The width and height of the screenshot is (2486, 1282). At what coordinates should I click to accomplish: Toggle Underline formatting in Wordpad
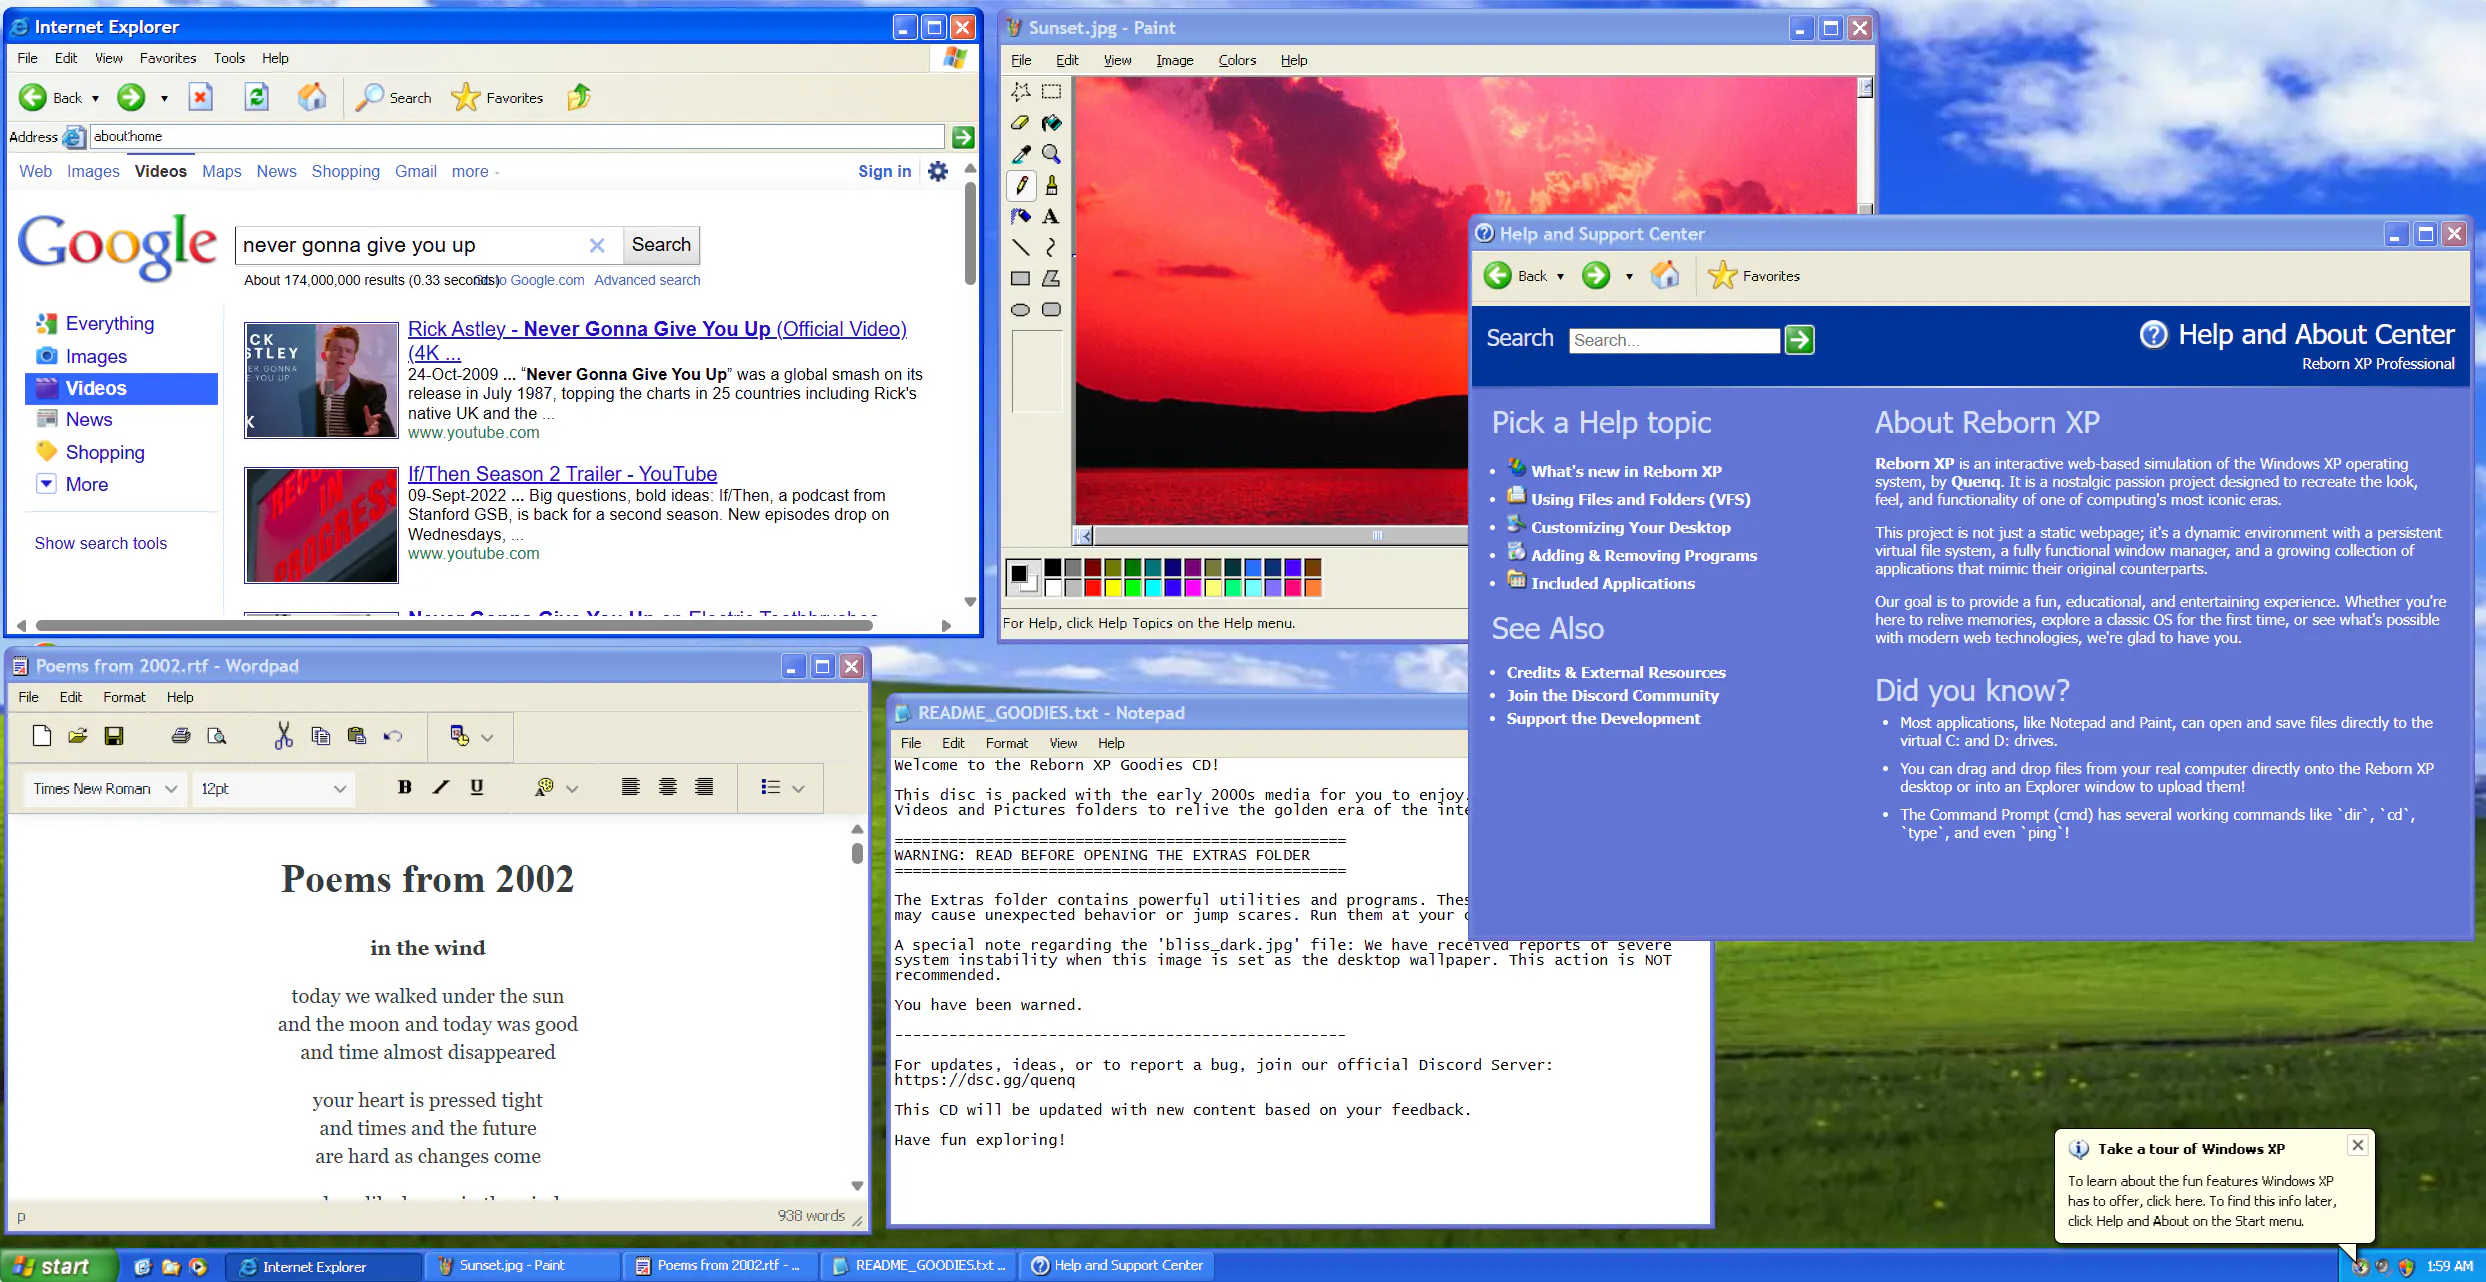(x=477, y=787)
